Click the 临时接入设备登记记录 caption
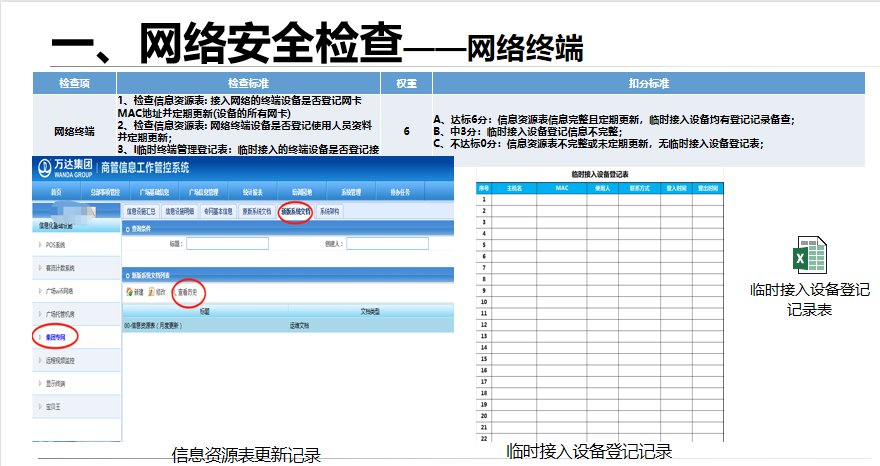Screen dimensions: 880x466 click(588, 451)
